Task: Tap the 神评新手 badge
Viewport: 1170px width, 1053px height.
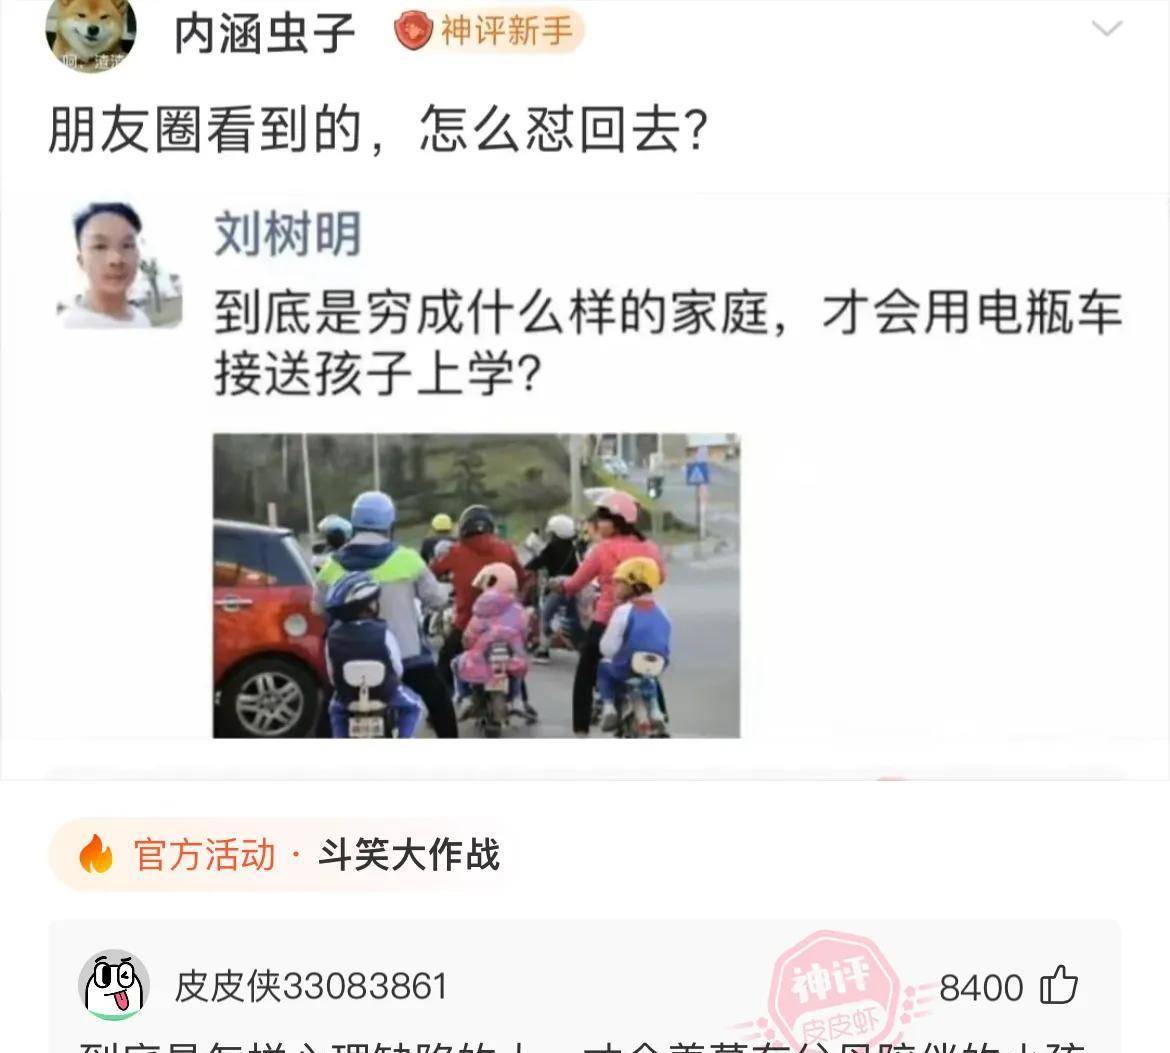Action: [x=489, y=31]
